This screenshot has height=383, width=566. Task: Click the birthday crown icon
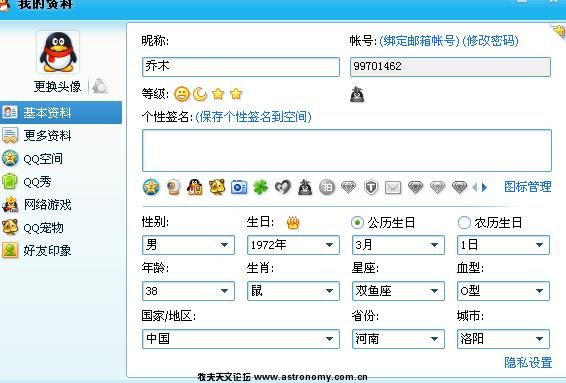[x=293, y=223]
